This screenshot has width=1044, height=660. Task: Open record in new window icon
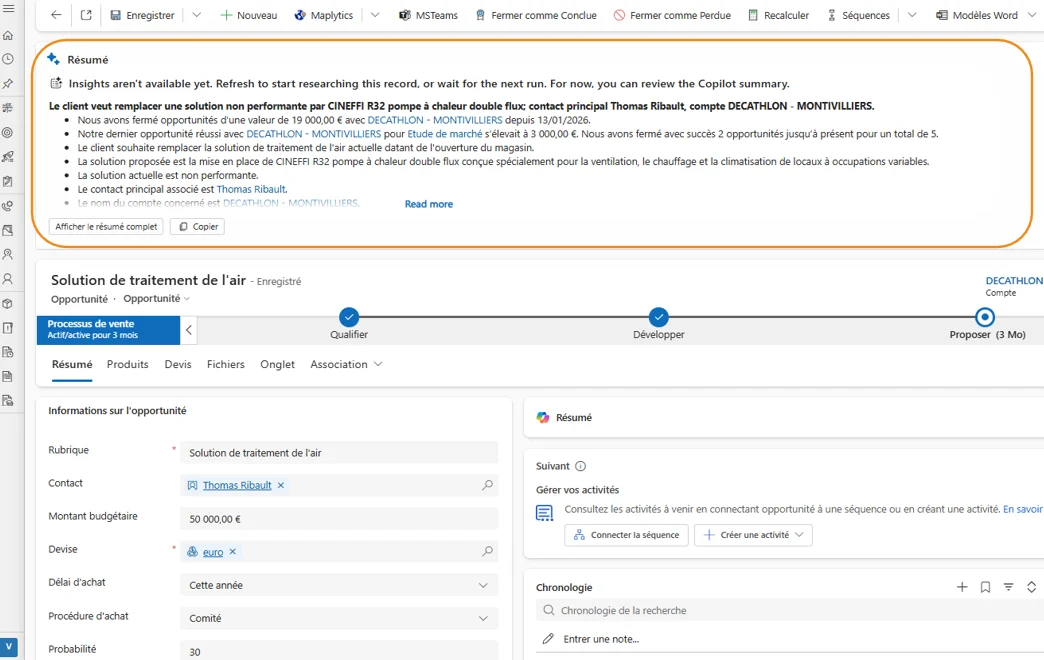(x=86, y=15)
